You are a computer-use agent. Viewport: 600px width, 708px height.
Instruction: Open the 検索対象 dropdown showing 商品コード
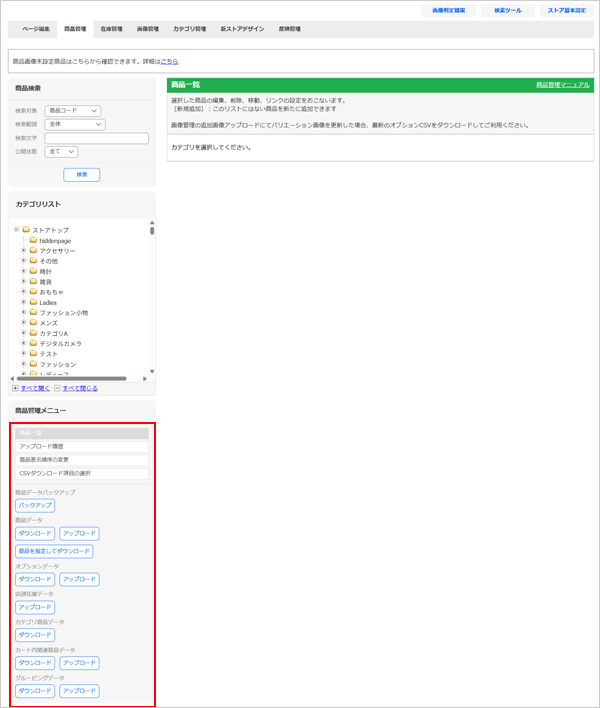(74, 110)
